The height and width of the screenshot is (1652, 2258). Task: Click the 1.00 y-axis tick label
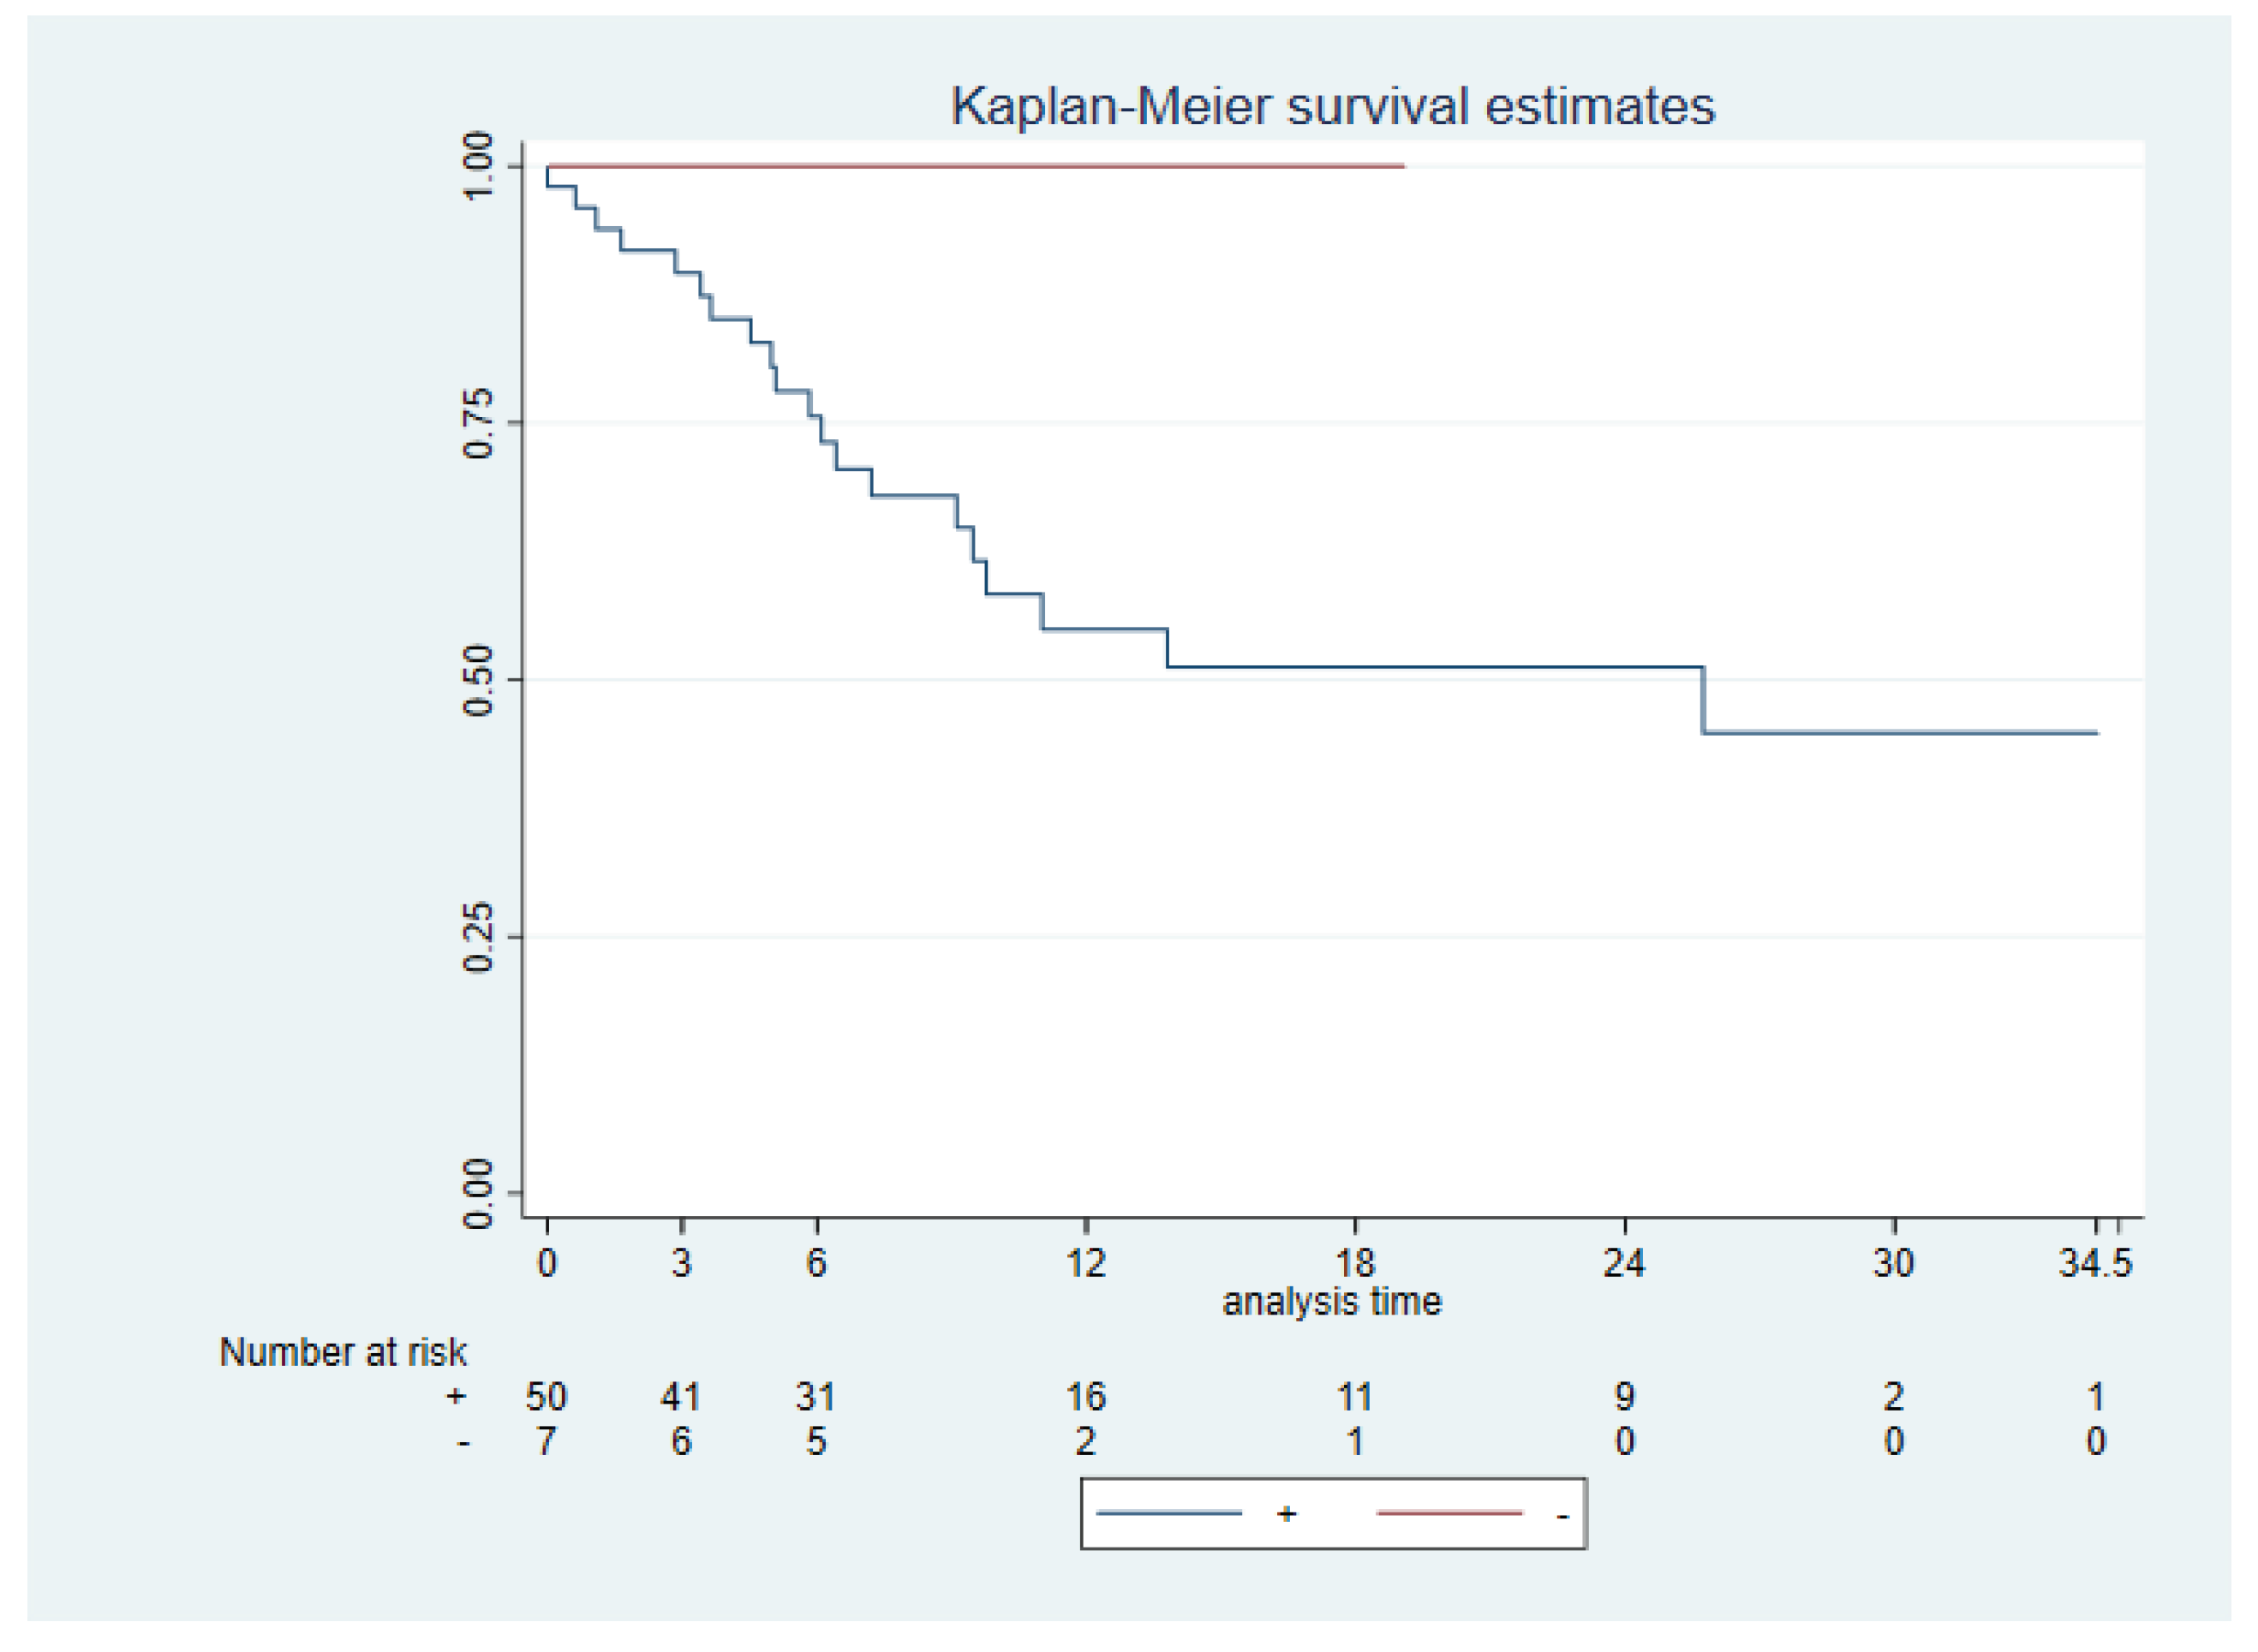479,166
